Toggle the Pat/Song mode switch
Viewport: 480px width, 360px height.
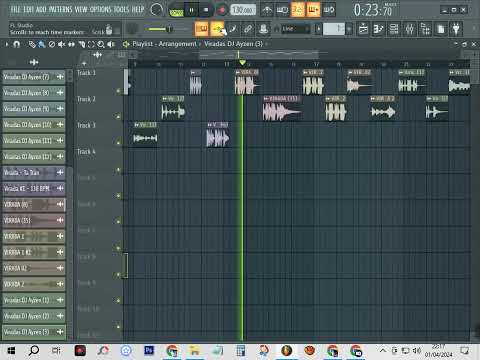pos(176,11)
